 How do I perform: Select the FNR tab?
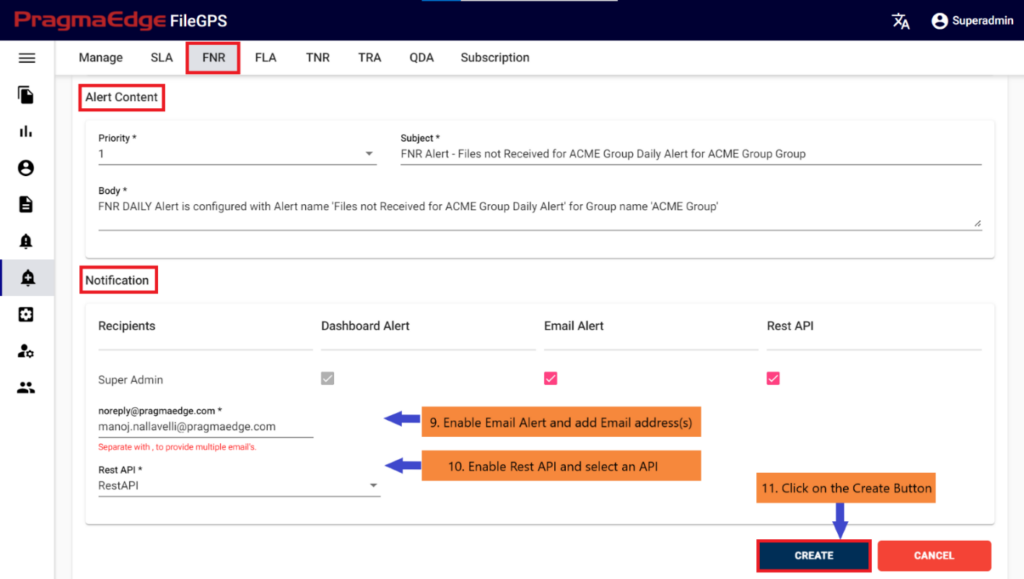point(214,57)
